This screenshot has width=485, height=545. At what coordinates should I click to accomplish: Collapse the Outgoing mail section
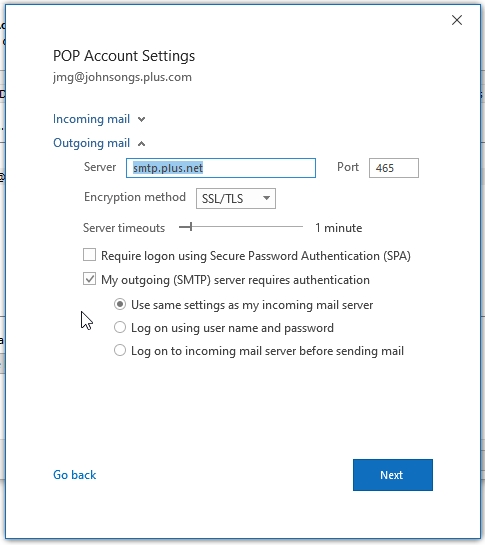(99, 143)
